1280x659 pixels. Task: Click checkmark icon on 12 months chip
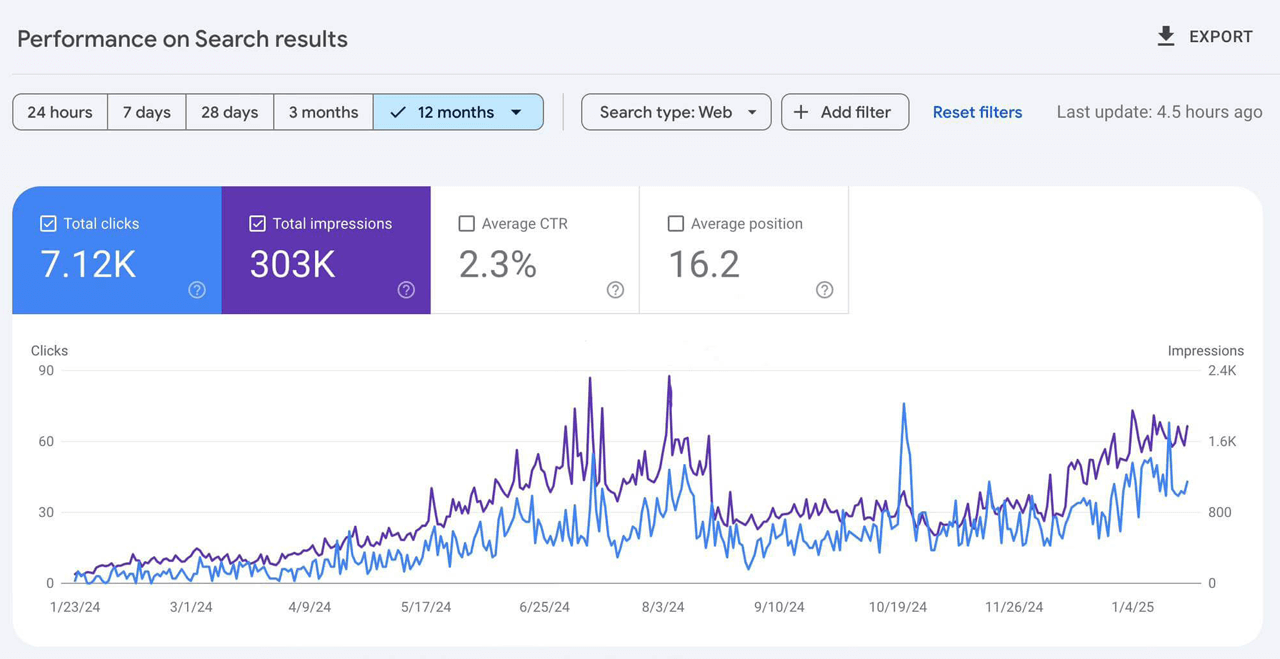point(398,112)
